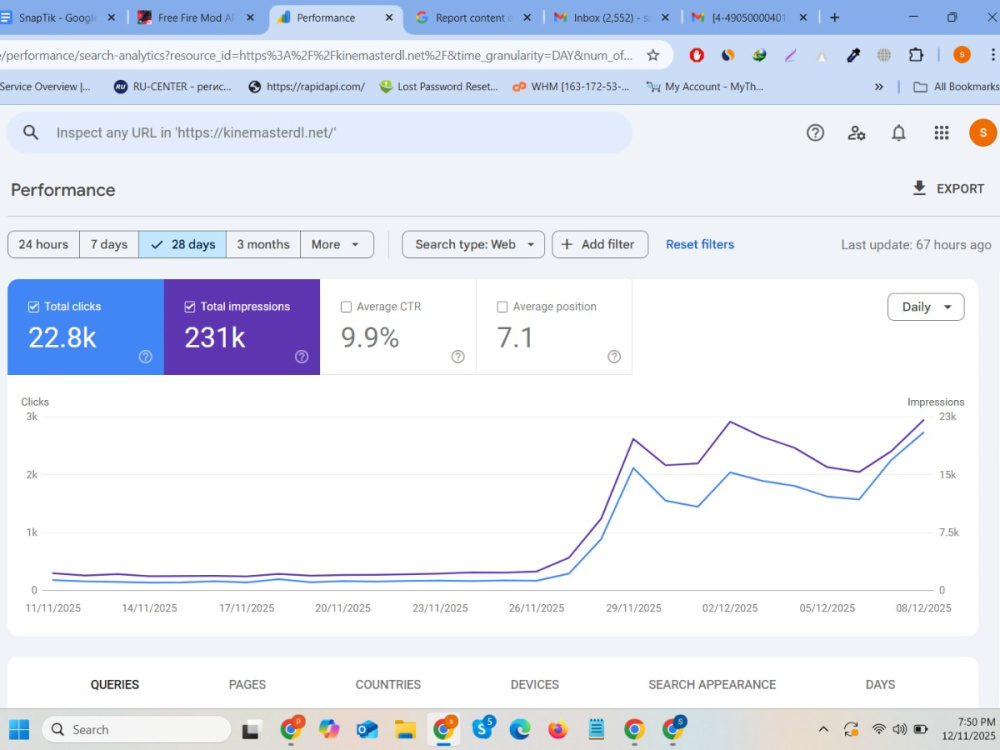The width and height of the screenshot is (1000, 750).
Task: Click the Windows taskbar Search box
Action: 136,729
